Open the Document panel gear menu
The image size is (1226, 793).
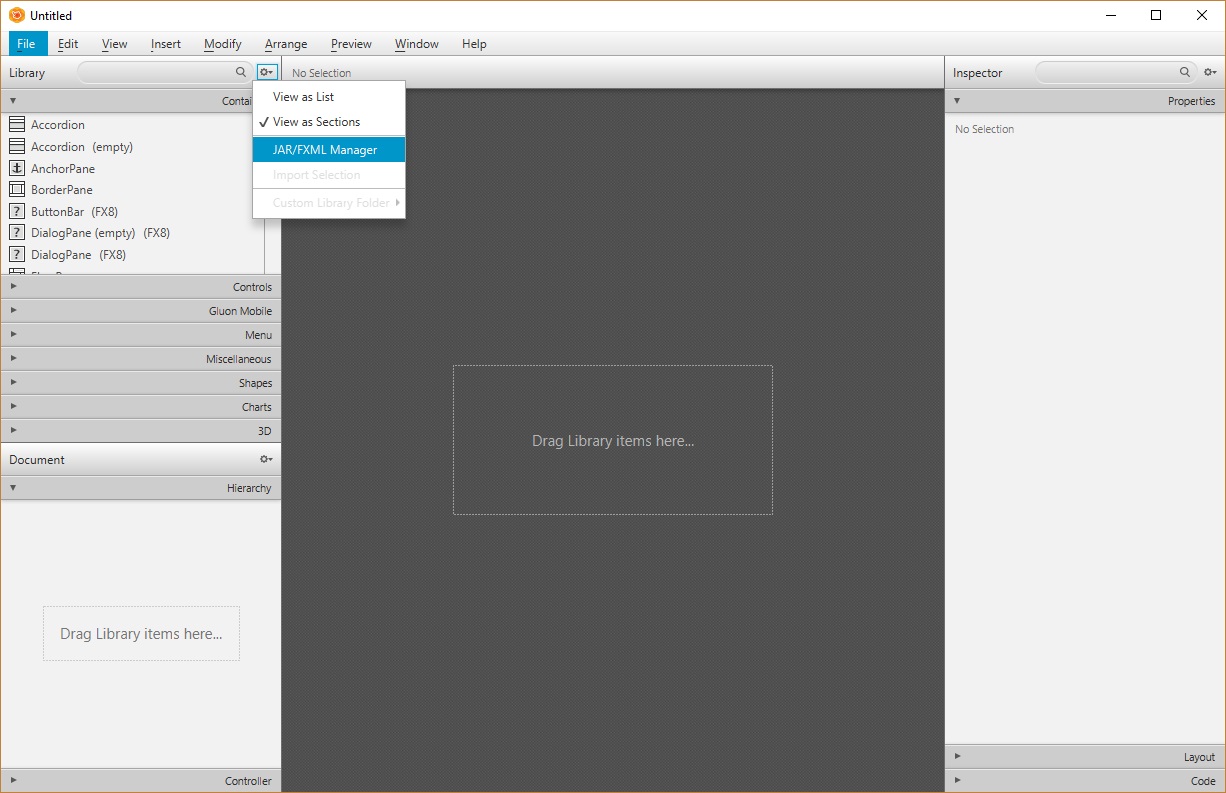(266, 459)
